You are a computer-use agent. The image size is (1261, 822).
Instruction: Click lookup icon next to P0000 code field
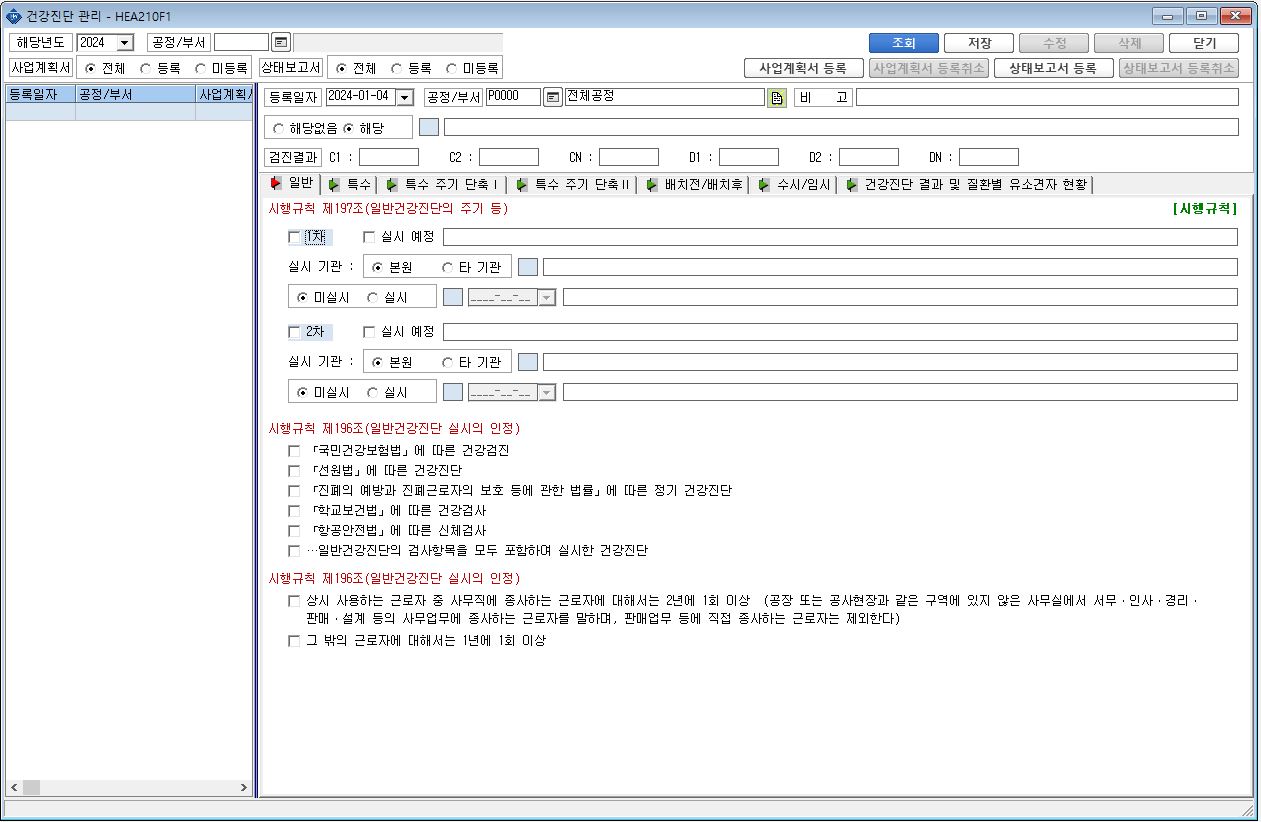coord(553,97)
